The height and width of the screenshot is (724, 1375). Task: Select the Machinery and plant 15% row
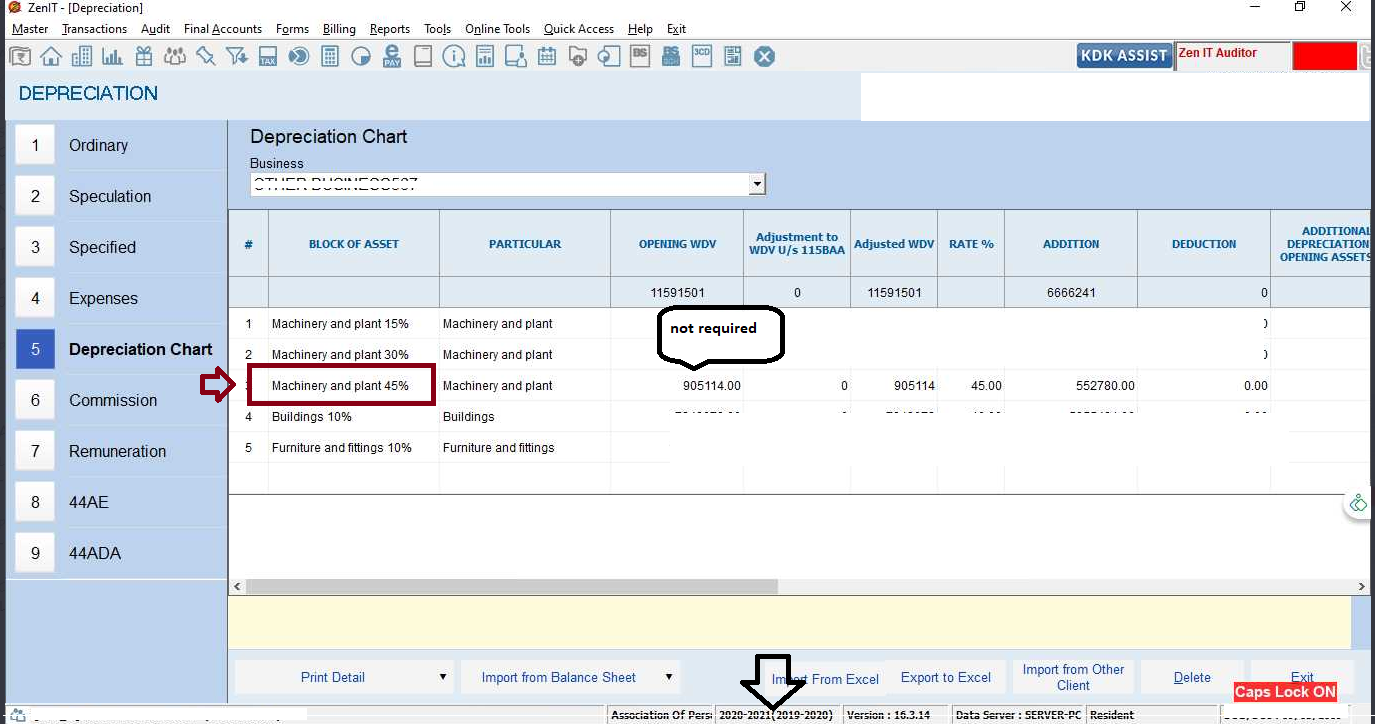pos(798,324)
